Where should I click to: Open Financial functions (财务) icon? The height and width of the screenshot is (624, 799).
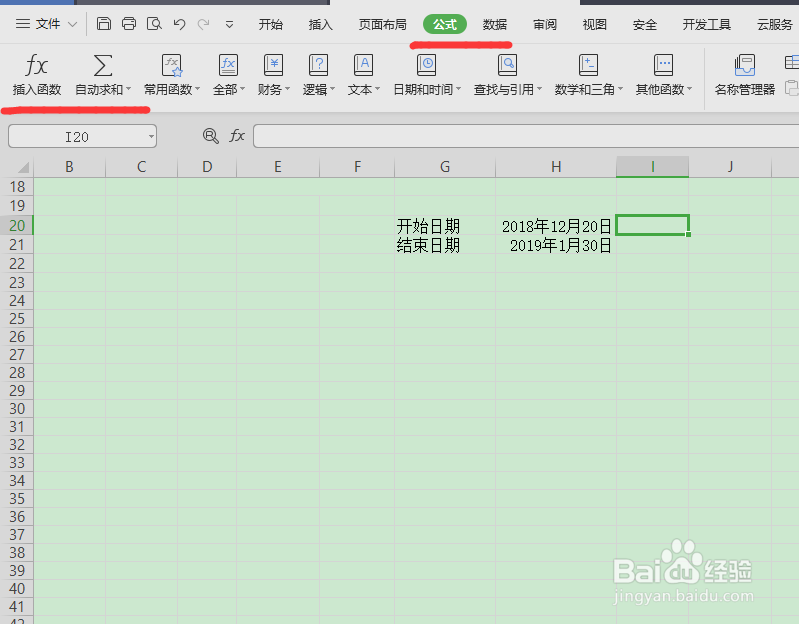(273, 66)
